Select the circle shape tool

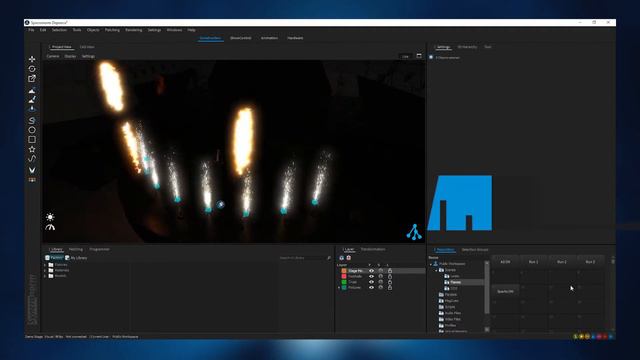pyautogui.click(x=32, y=130)
